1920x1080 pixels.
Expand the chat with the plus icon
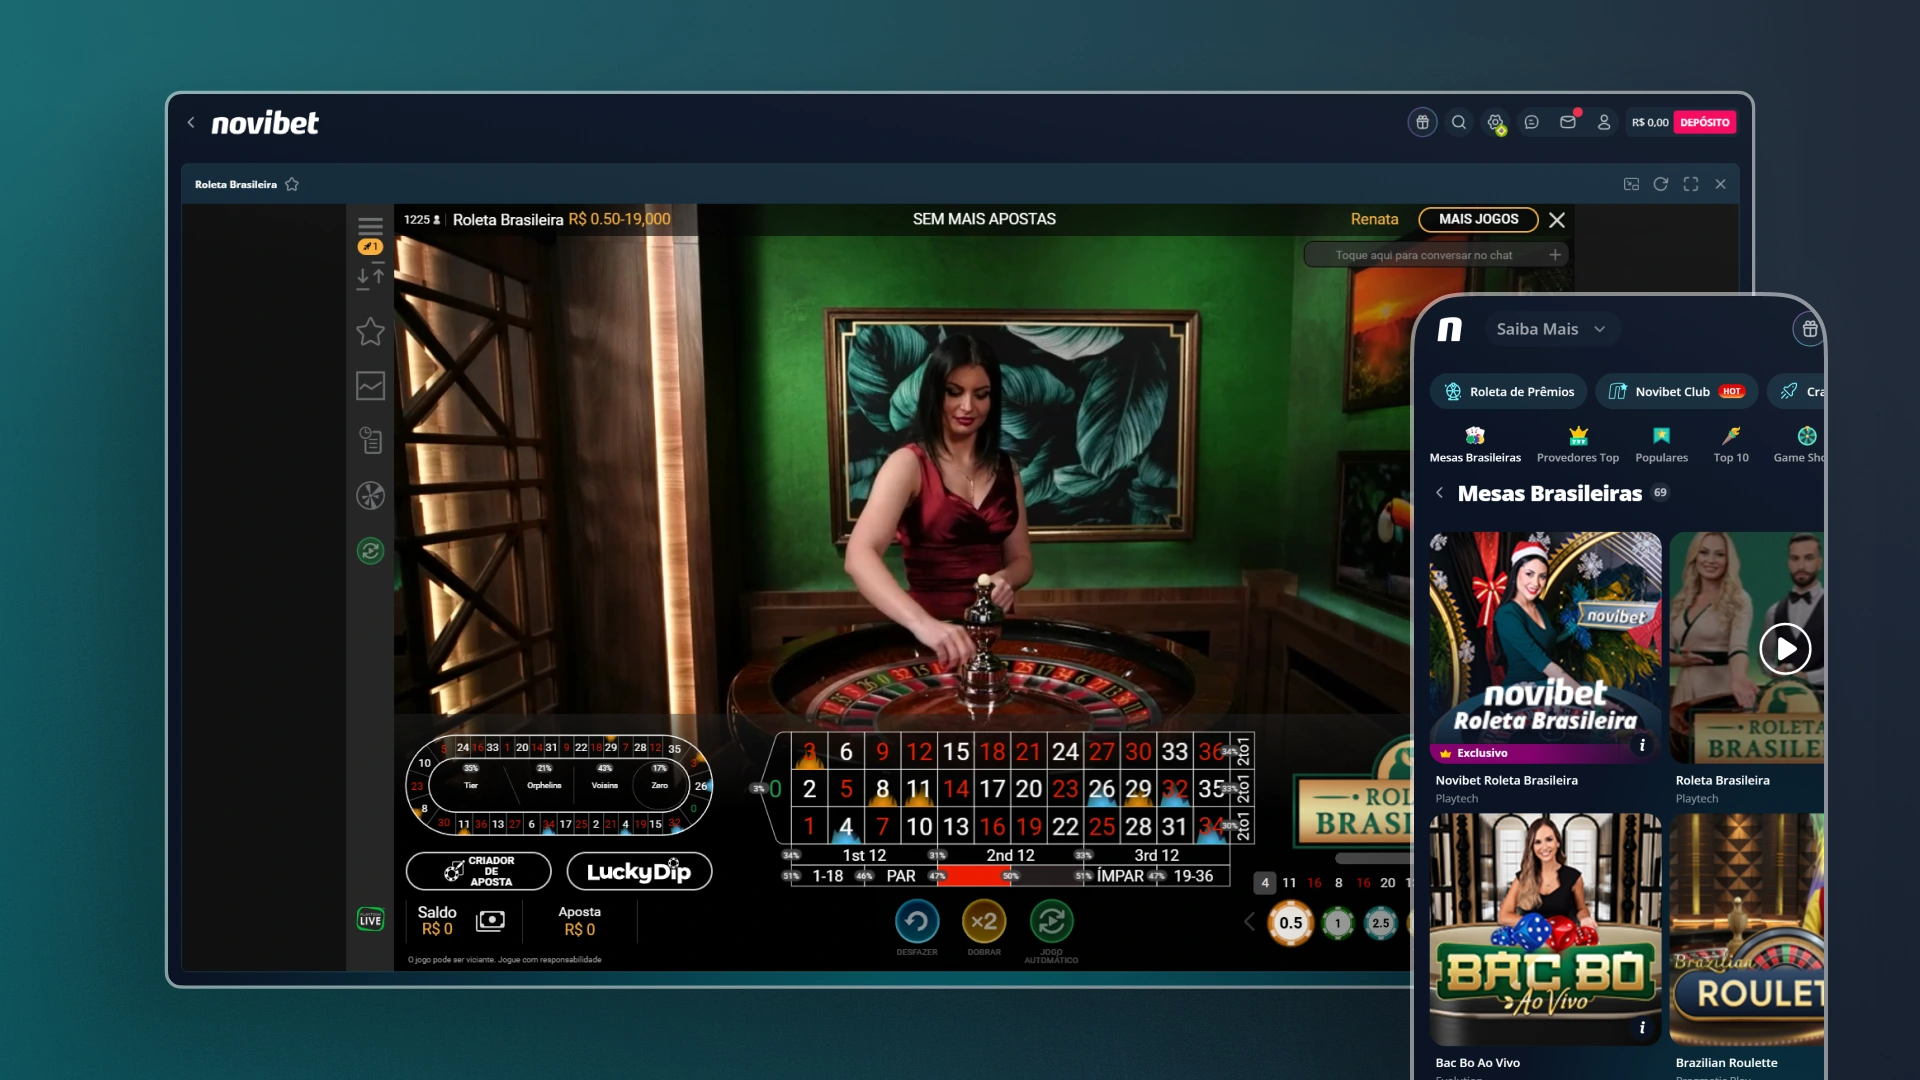pyautogui.click(x=1555, y=255)
